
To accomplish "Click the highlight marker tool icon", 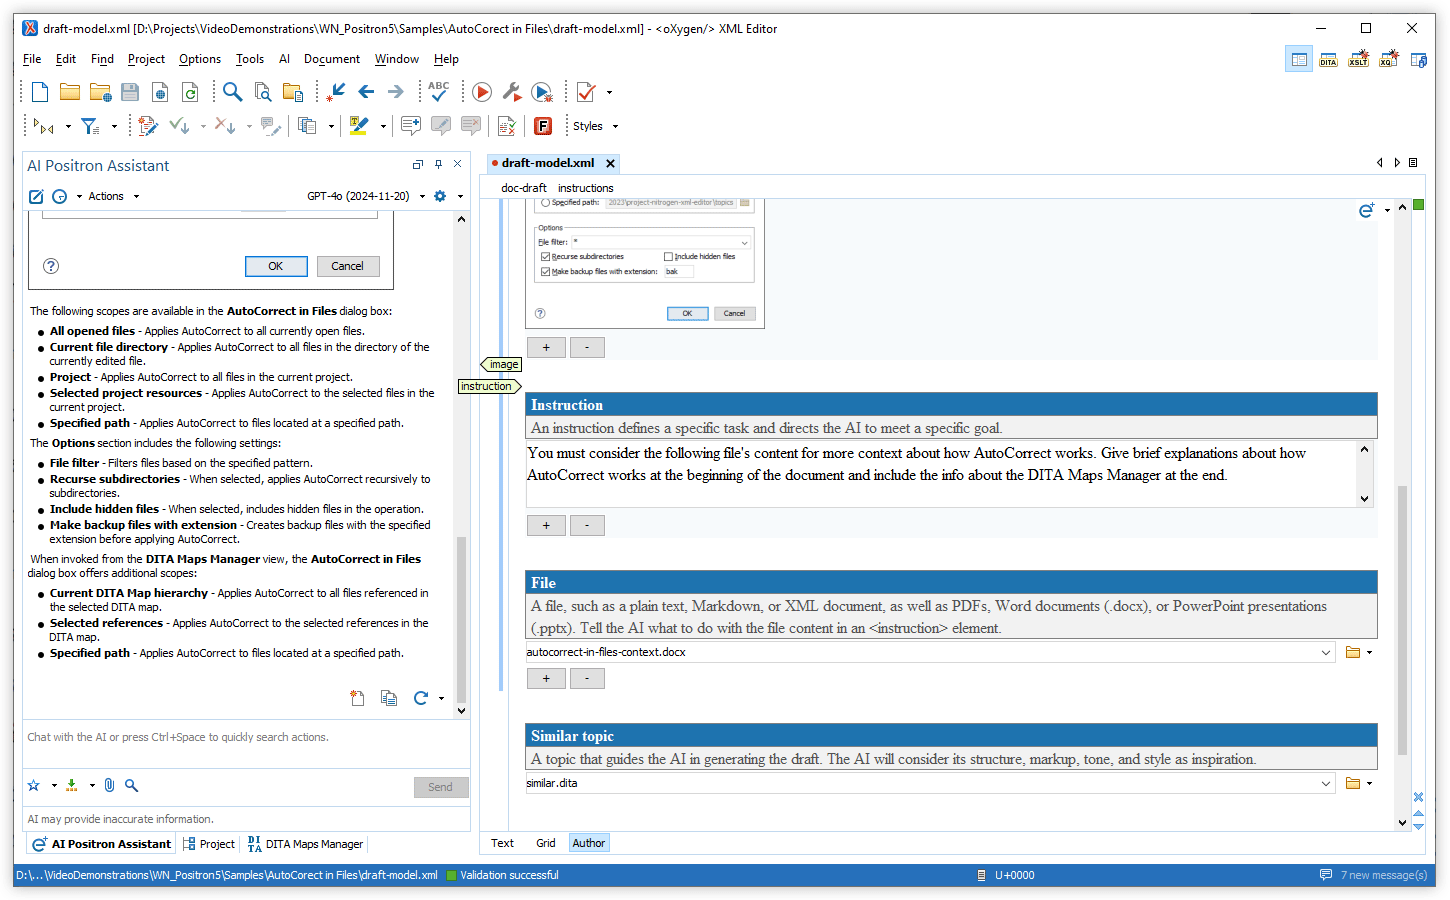I will (358, 126).
